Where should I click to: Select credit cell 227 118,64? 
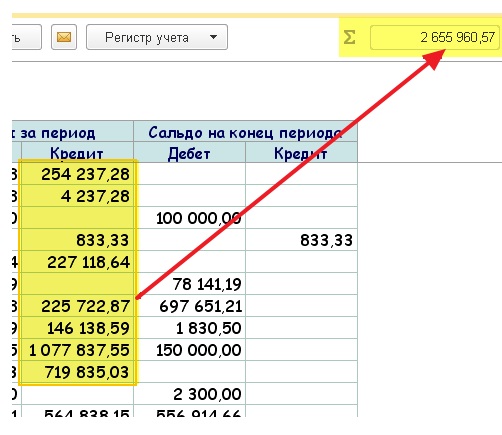pos(78,262)
